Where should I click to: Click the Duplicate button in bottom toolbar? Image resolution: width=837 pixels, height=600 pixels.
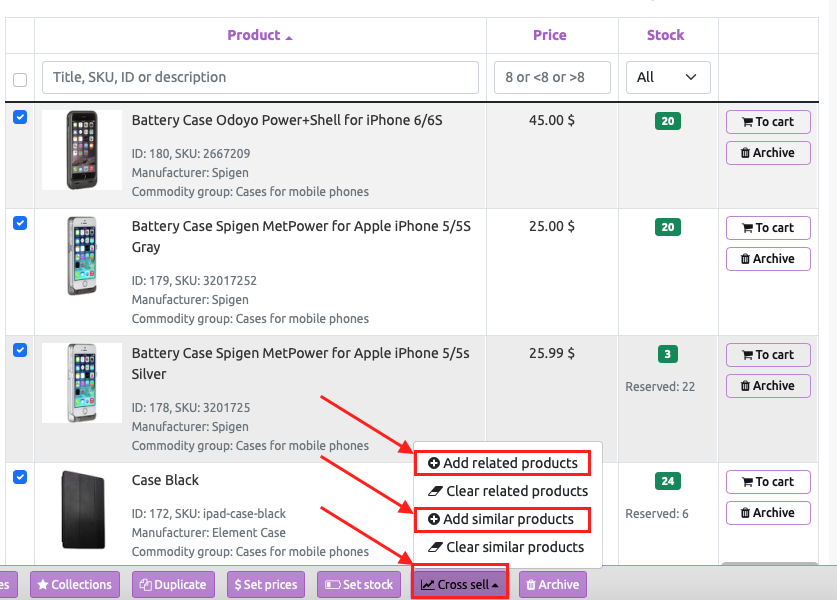[173, 585]
